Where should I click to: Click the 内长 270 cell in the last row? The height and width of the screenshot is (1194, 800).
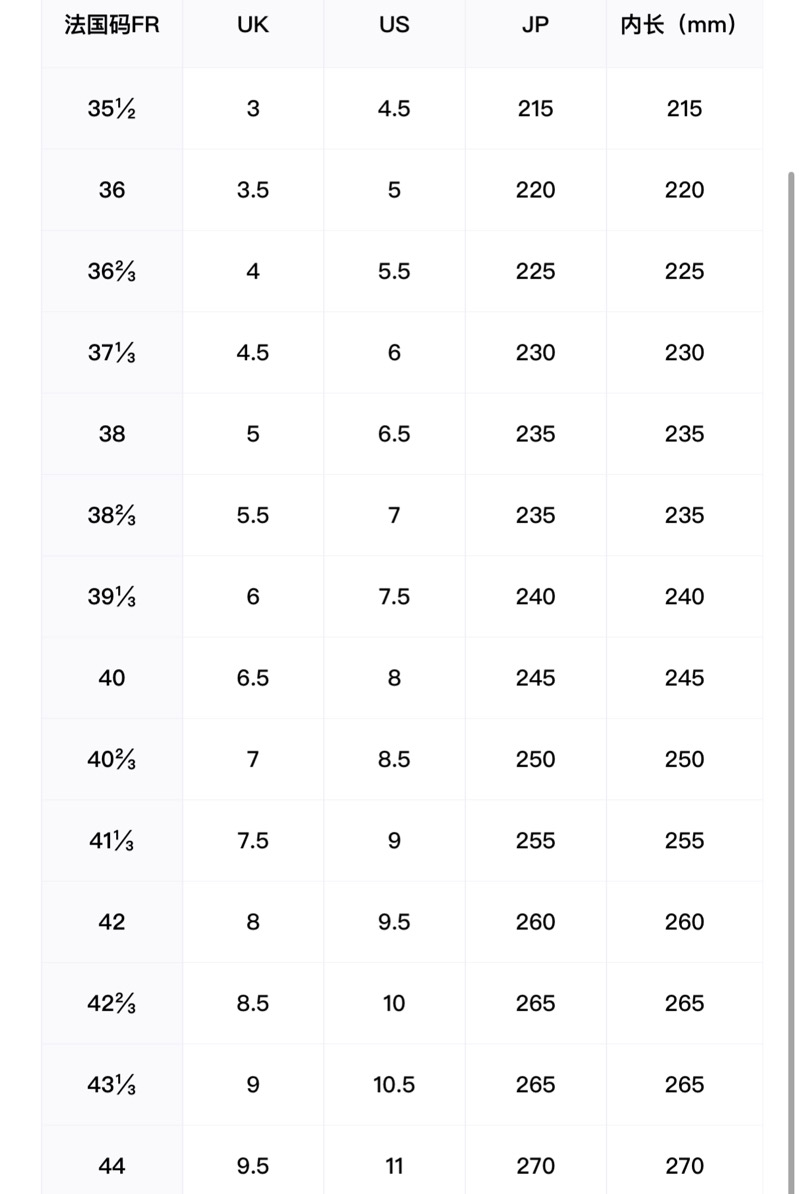click(x=684, y=1166)
